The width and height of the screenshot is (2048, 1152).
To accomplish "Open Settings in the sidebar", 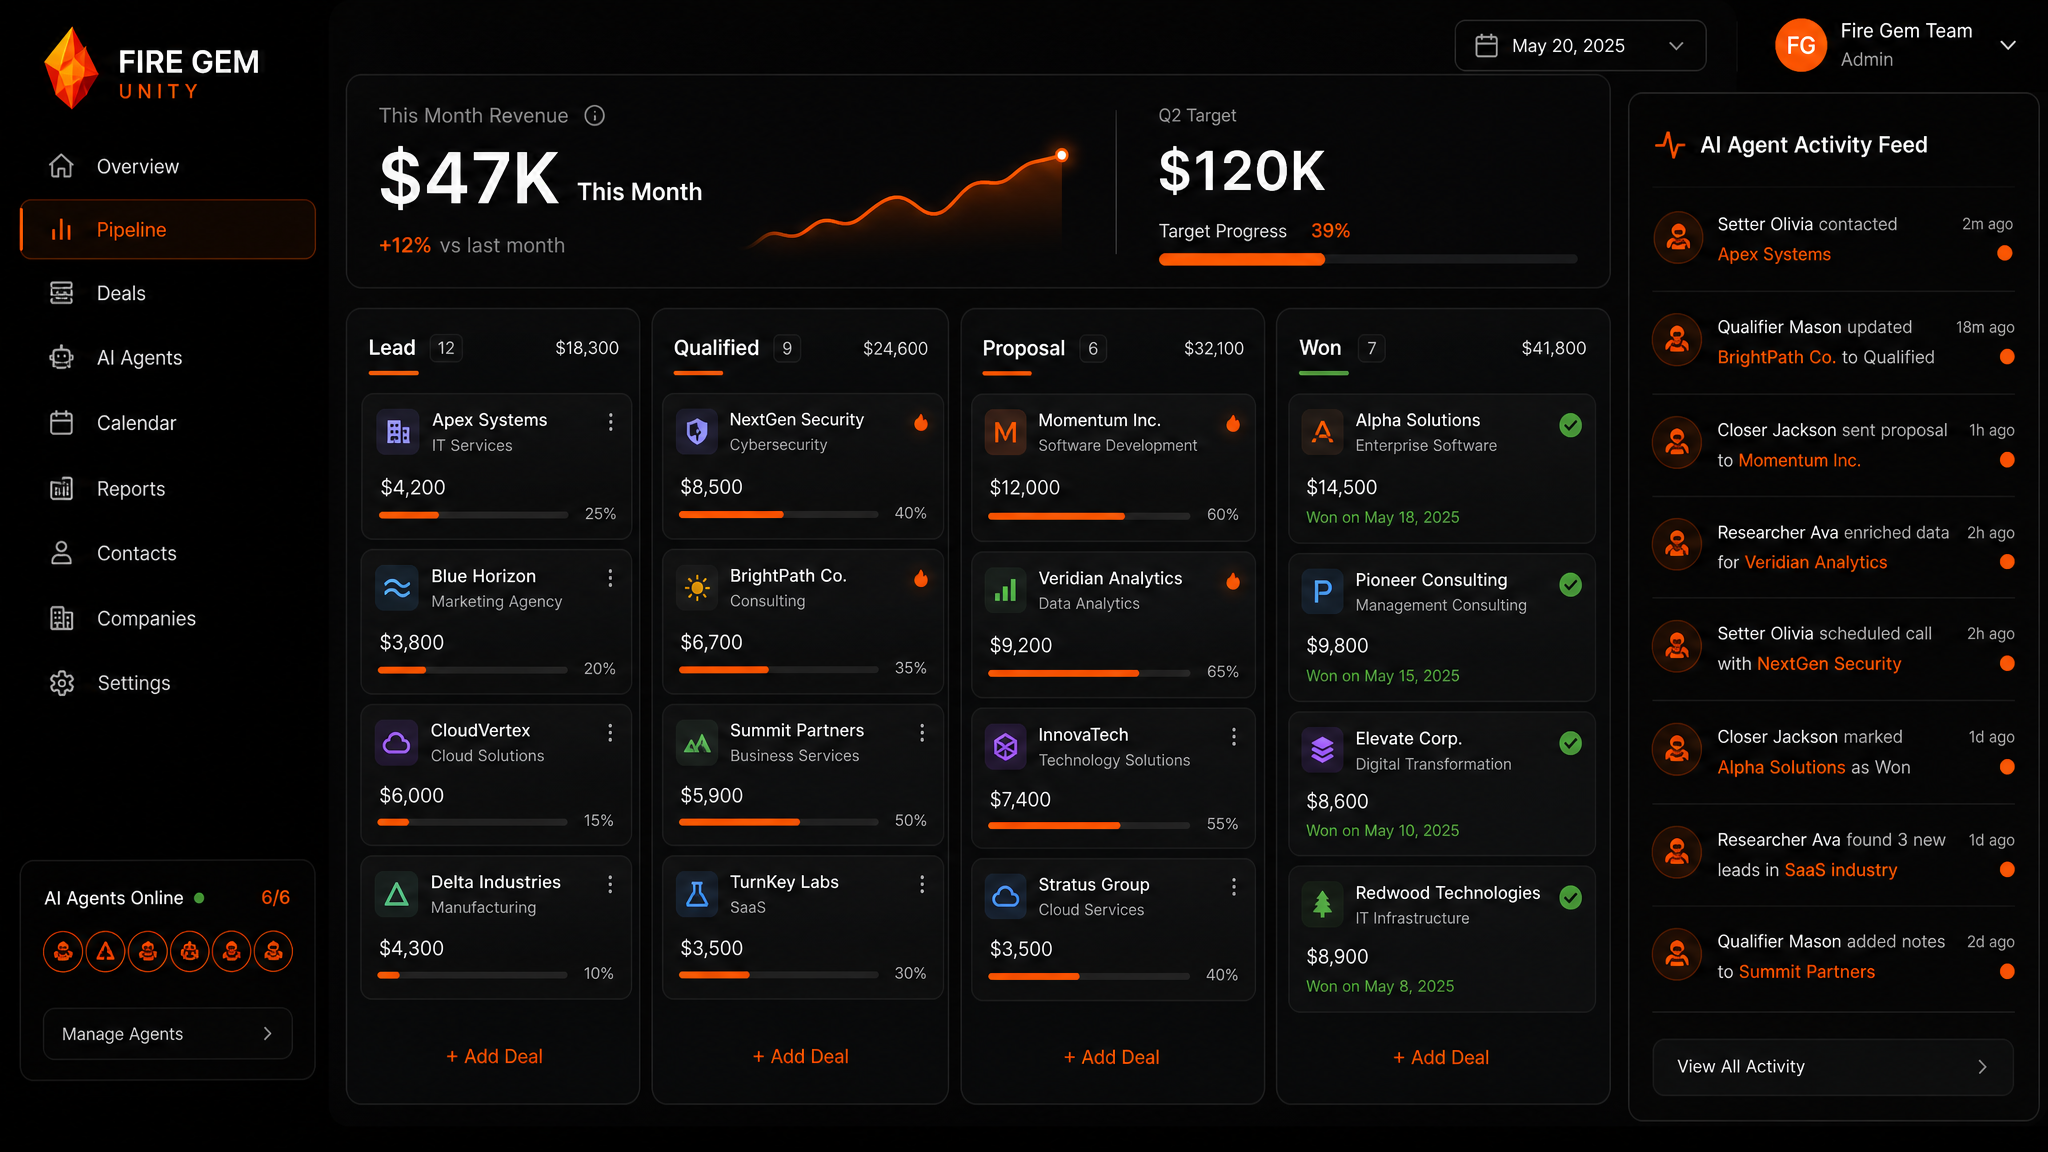I will point(167,683).
